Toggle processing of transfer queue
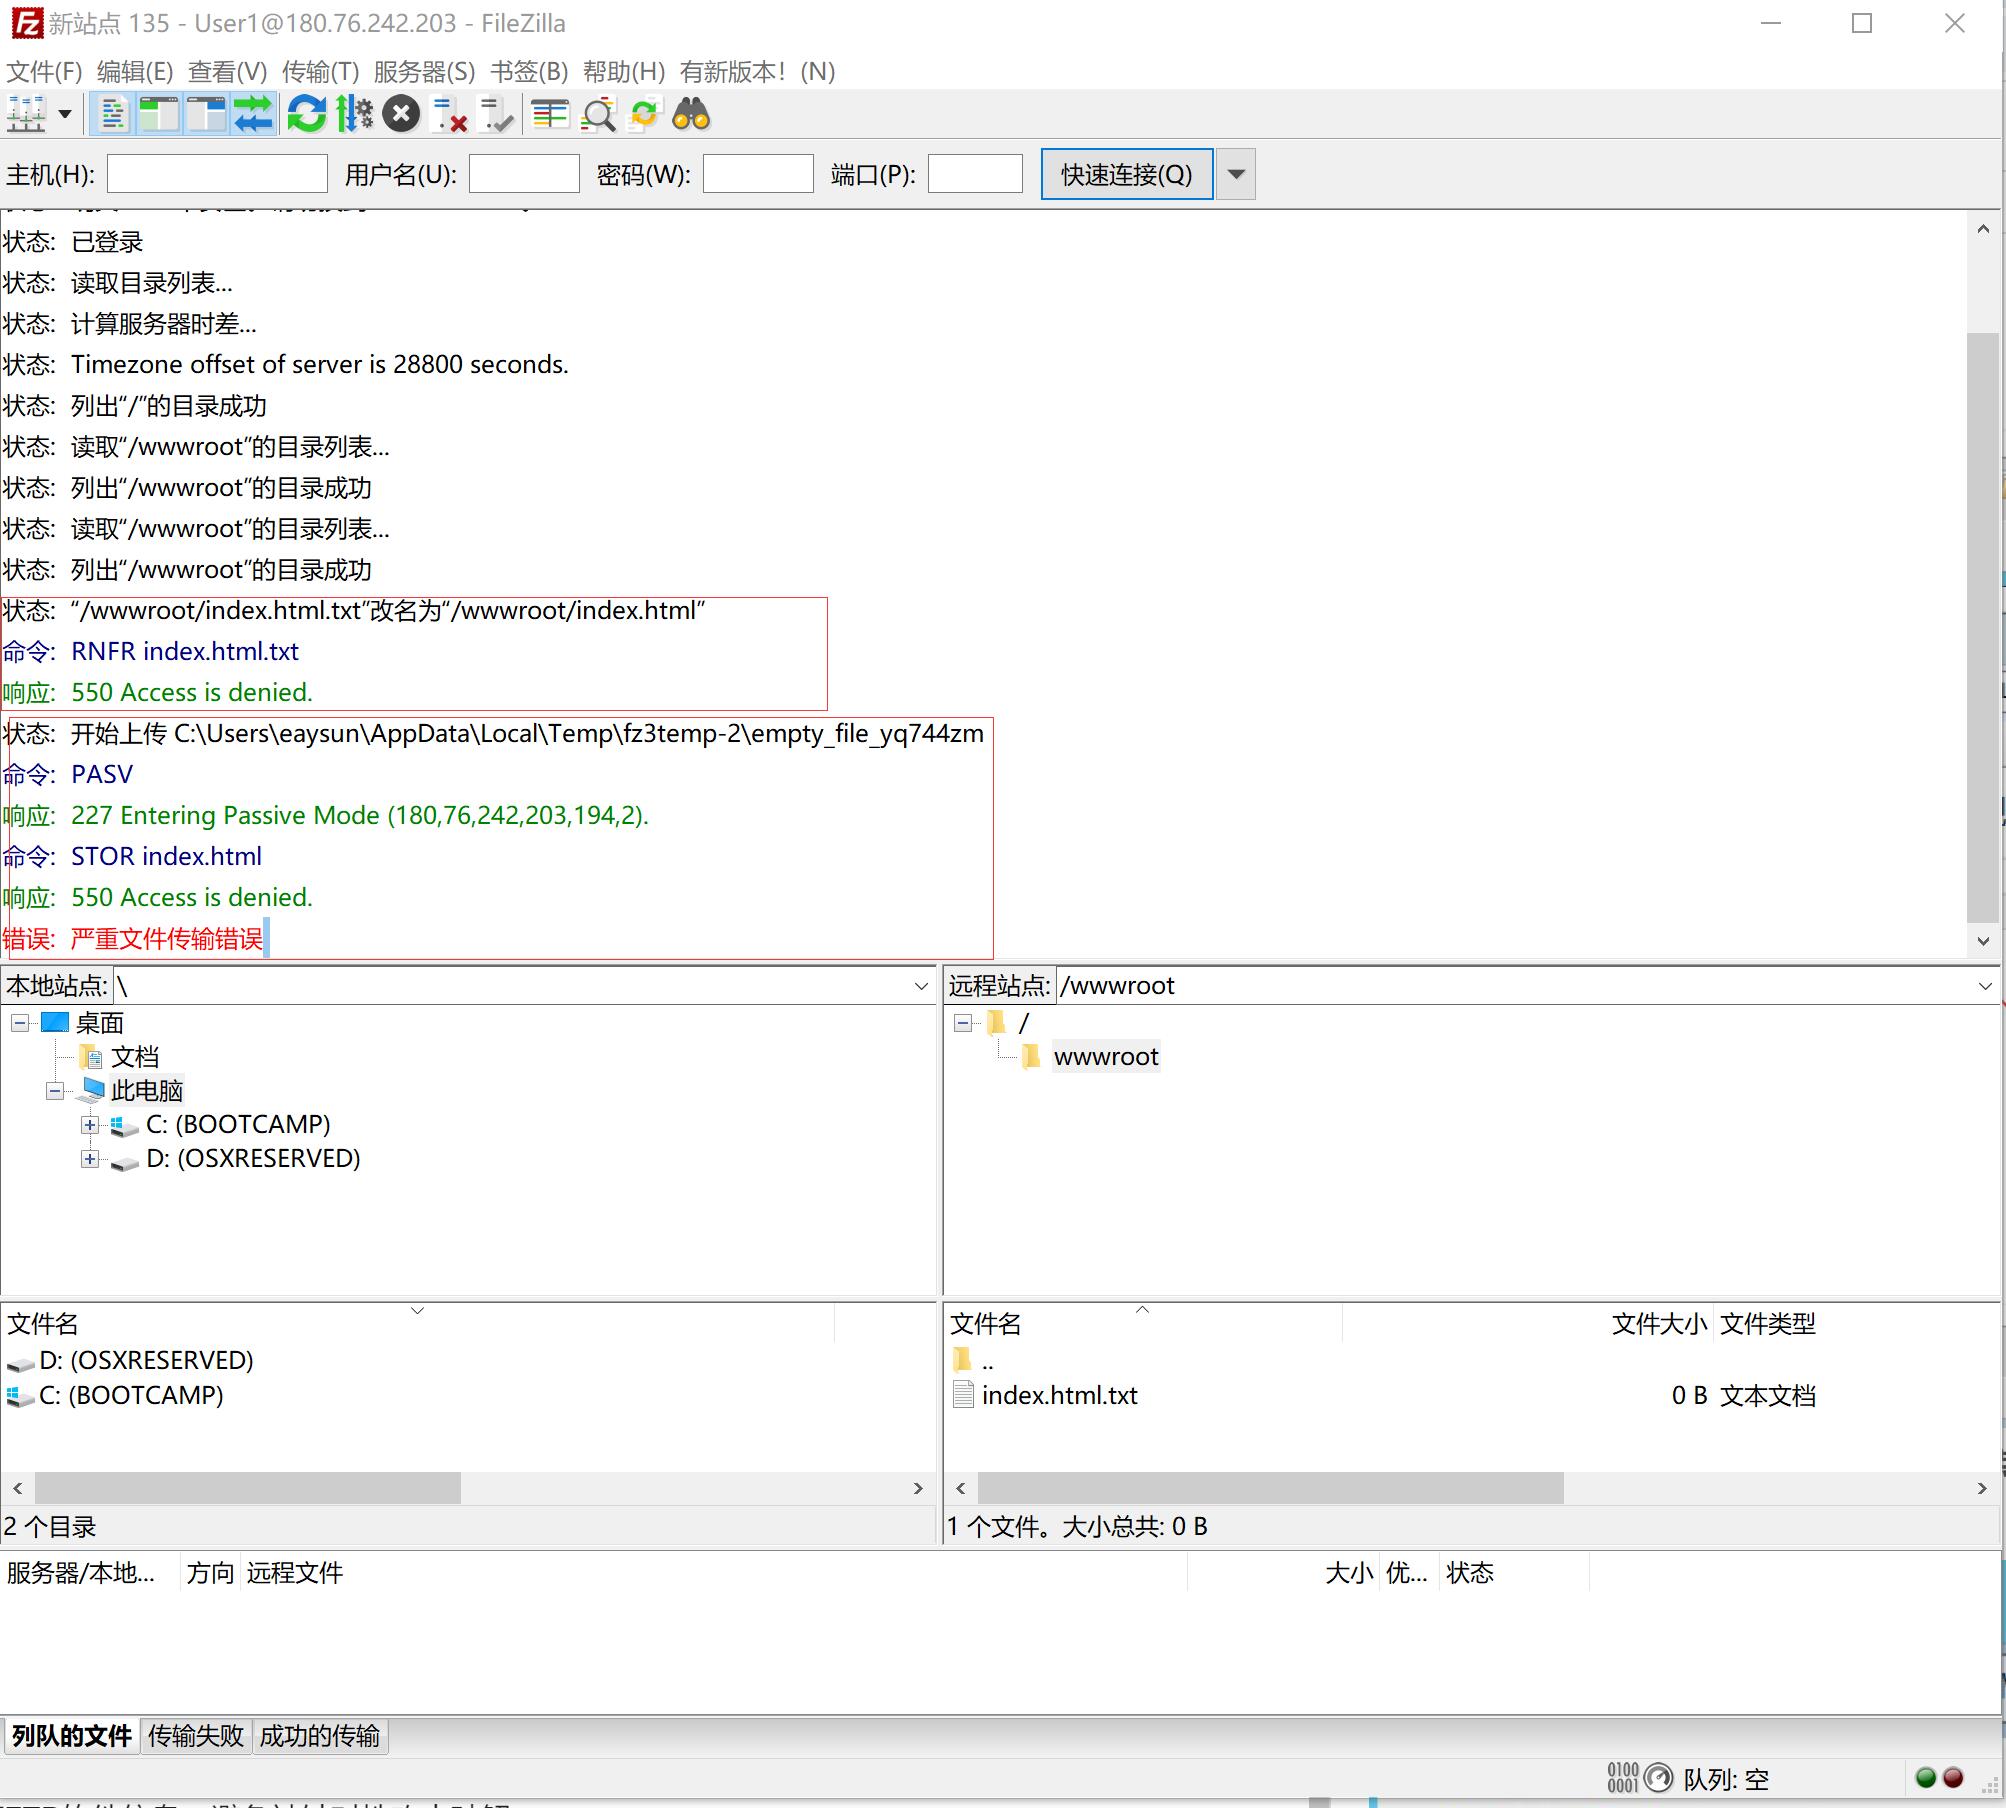 (354, 115)
